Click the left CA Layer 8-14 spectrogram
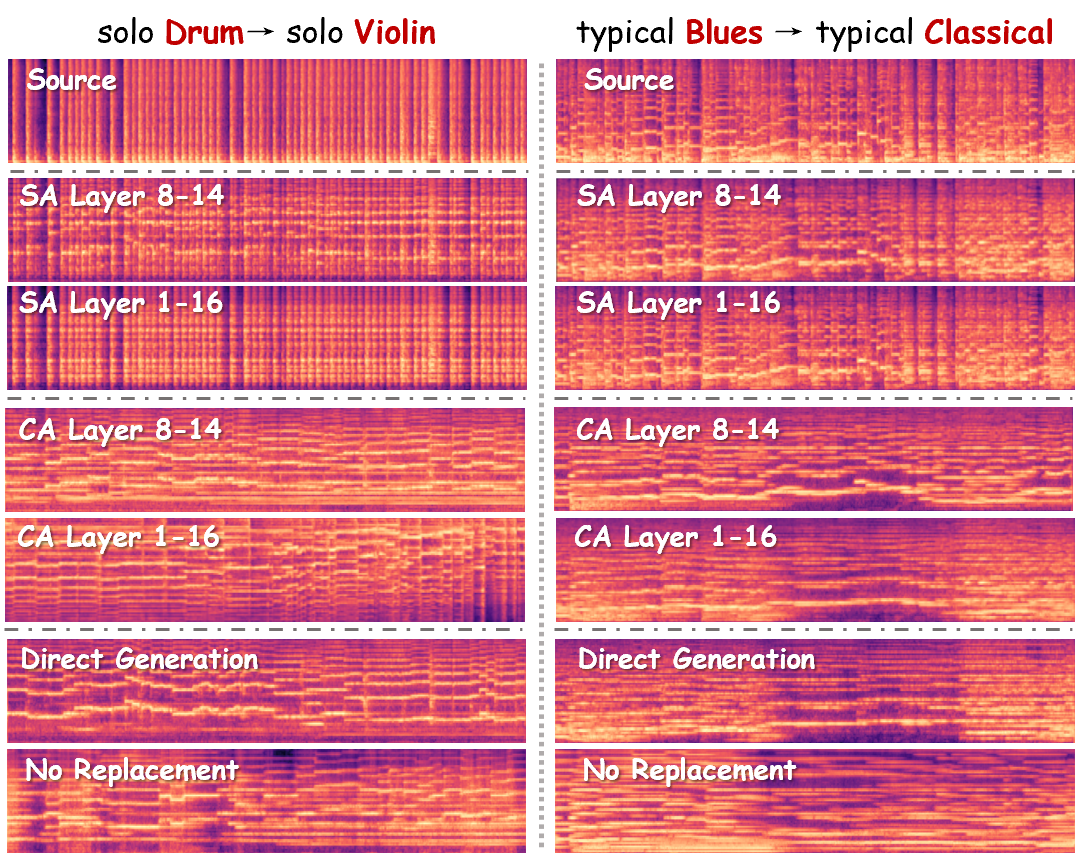Image resolution: width=1076 pixels, height=853 pixels. point(265,459)
